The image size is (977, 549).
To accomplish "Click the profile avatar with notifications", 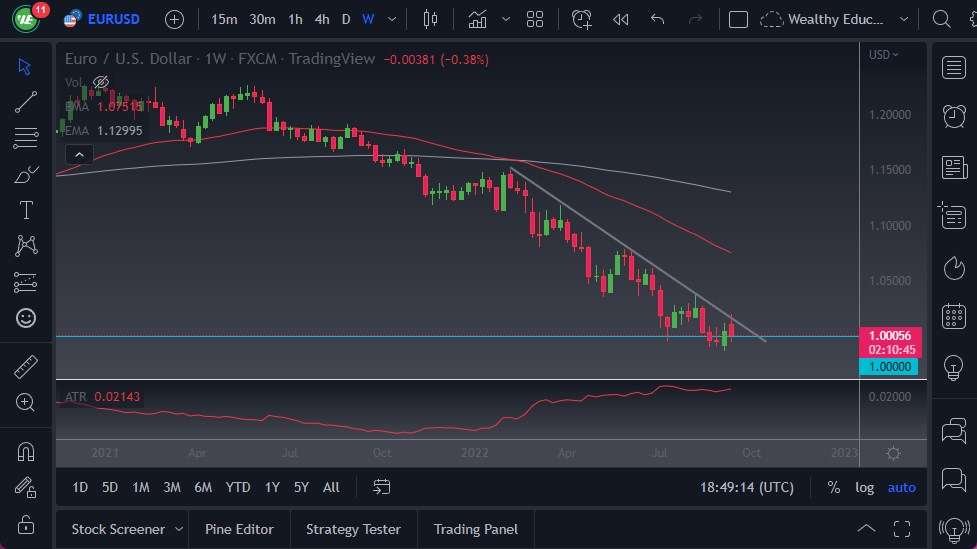I will point(29,17).
